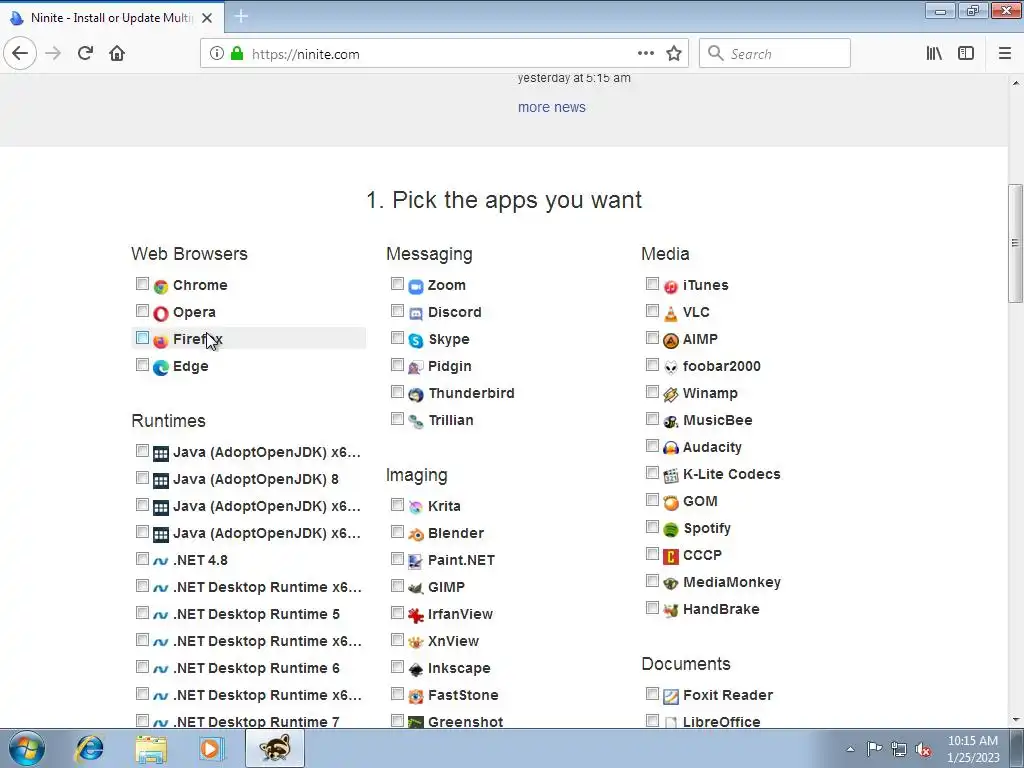The height and width of the screenshot is (768, 1024).
Task: Select the HandBrake checkbox
Action: (652, 607)
